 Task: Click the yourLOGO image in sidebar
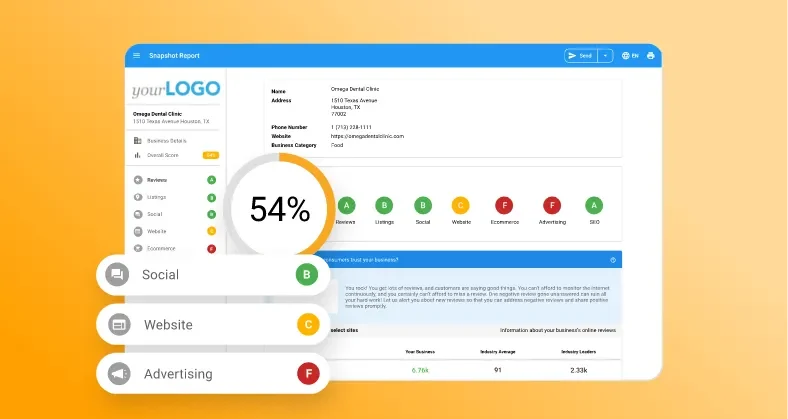175,90
